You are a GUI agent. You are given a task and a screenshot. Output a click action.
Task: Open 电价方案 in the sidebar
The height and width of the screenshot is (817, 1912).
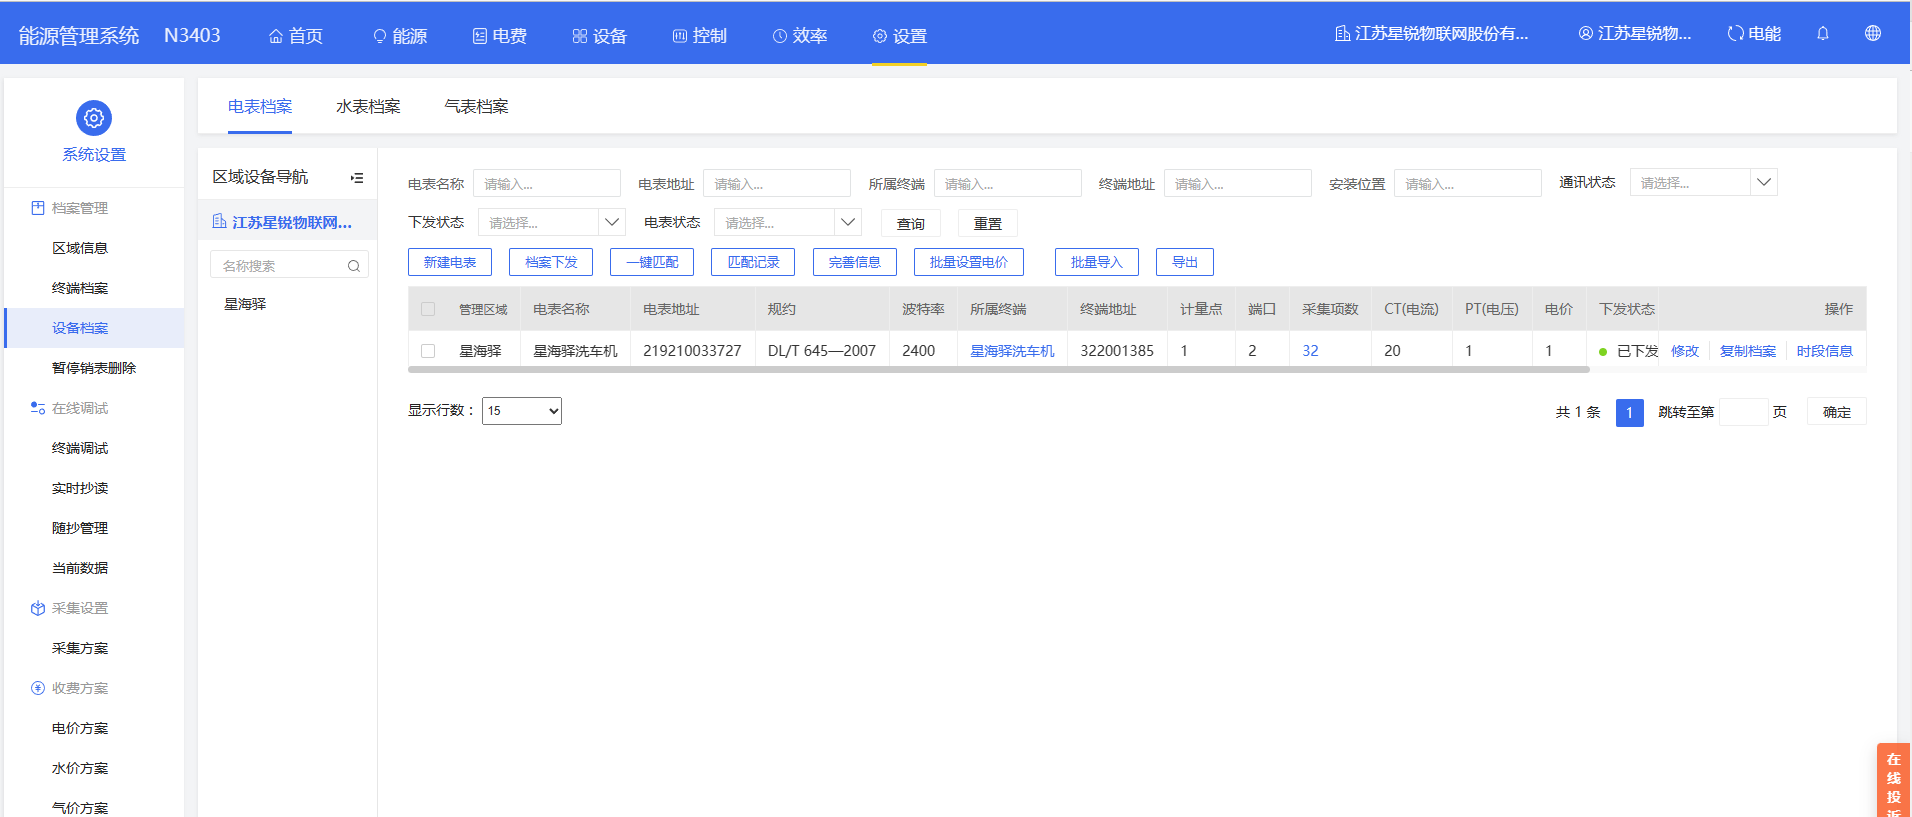coord(80,728)
